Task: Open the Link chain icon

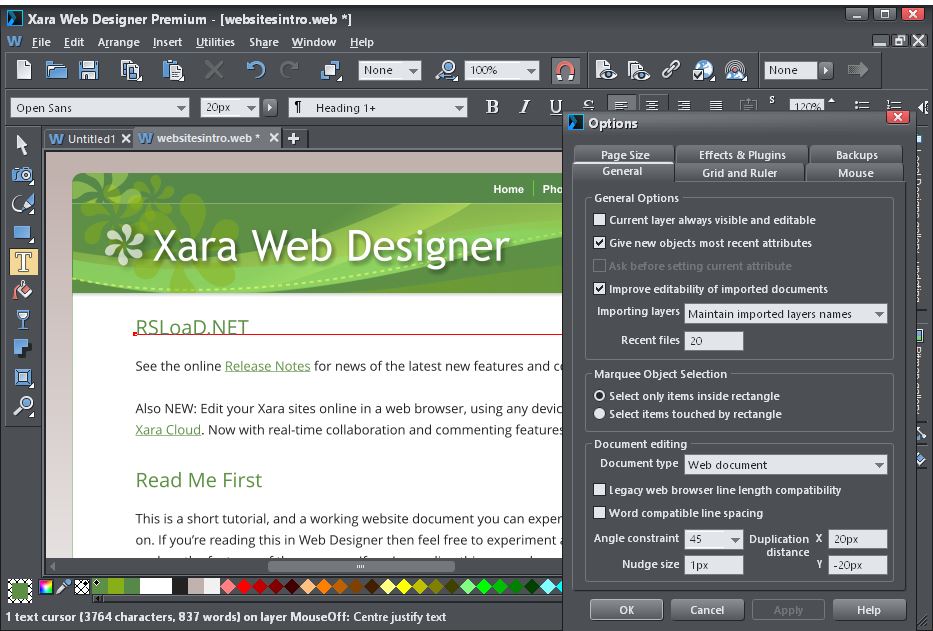Action: 671,70
